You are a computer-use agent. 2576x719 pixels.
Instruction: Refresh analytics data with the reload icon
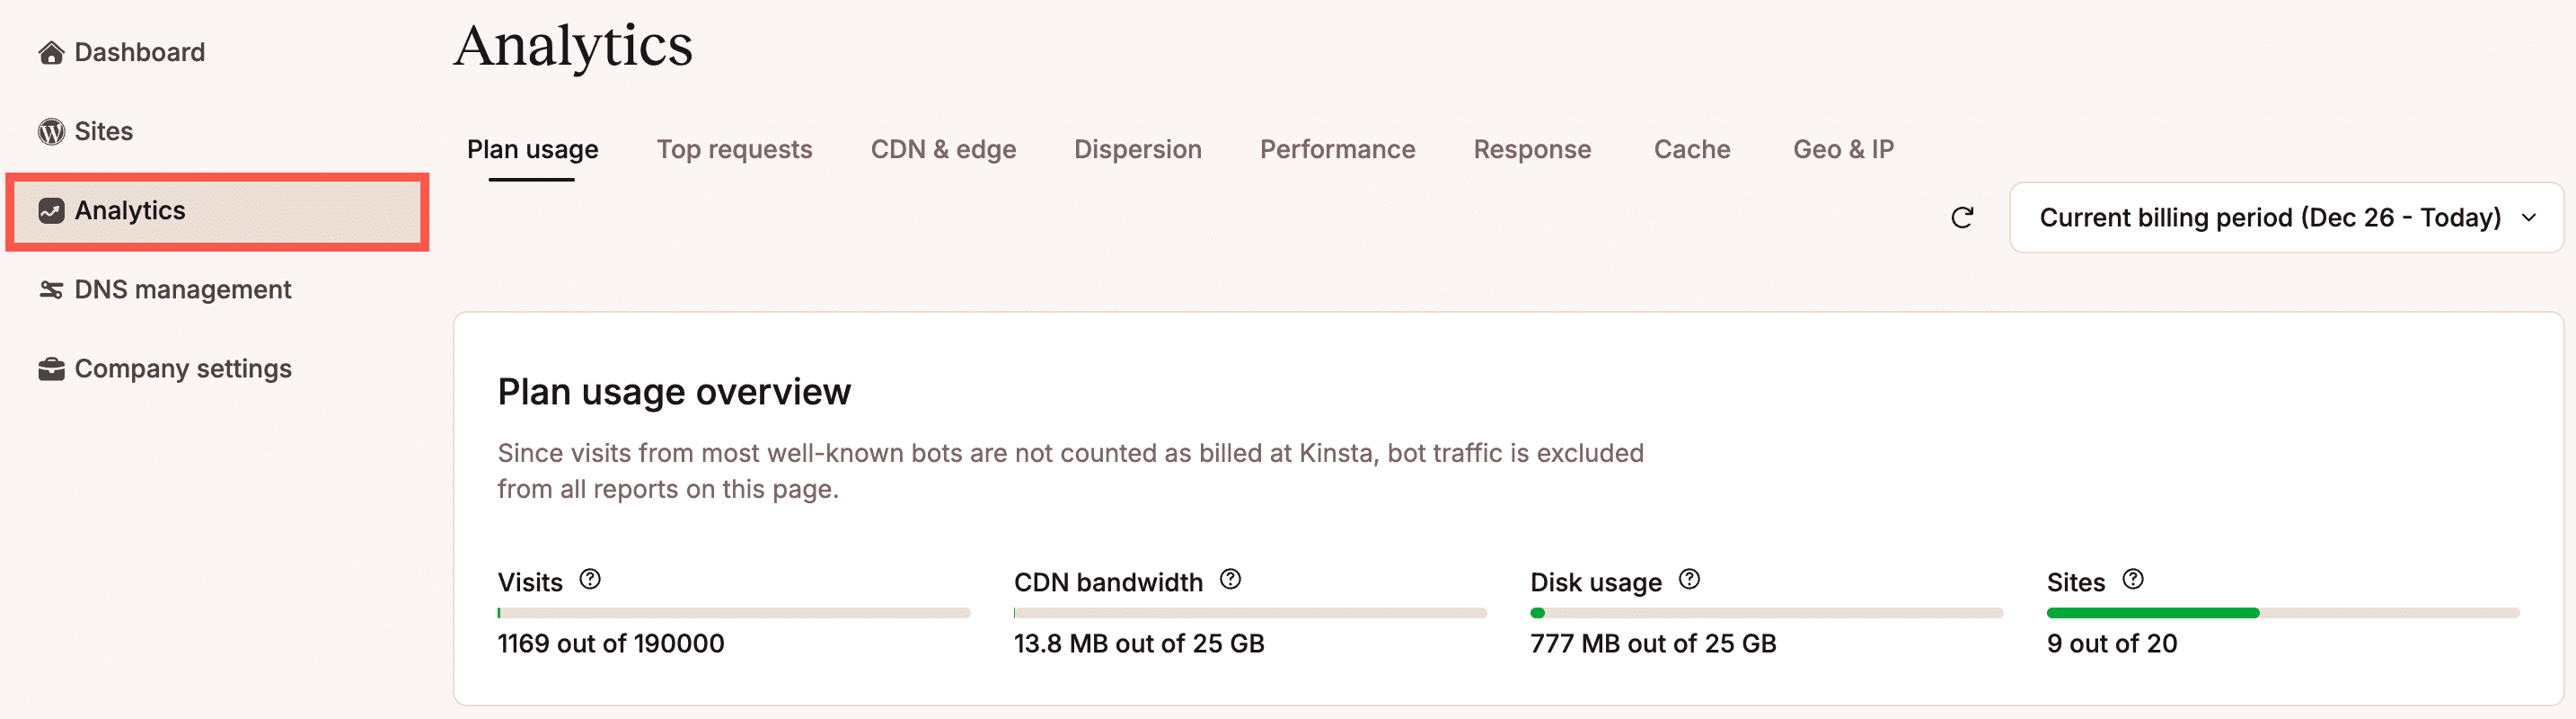[x=1963, y=217]
